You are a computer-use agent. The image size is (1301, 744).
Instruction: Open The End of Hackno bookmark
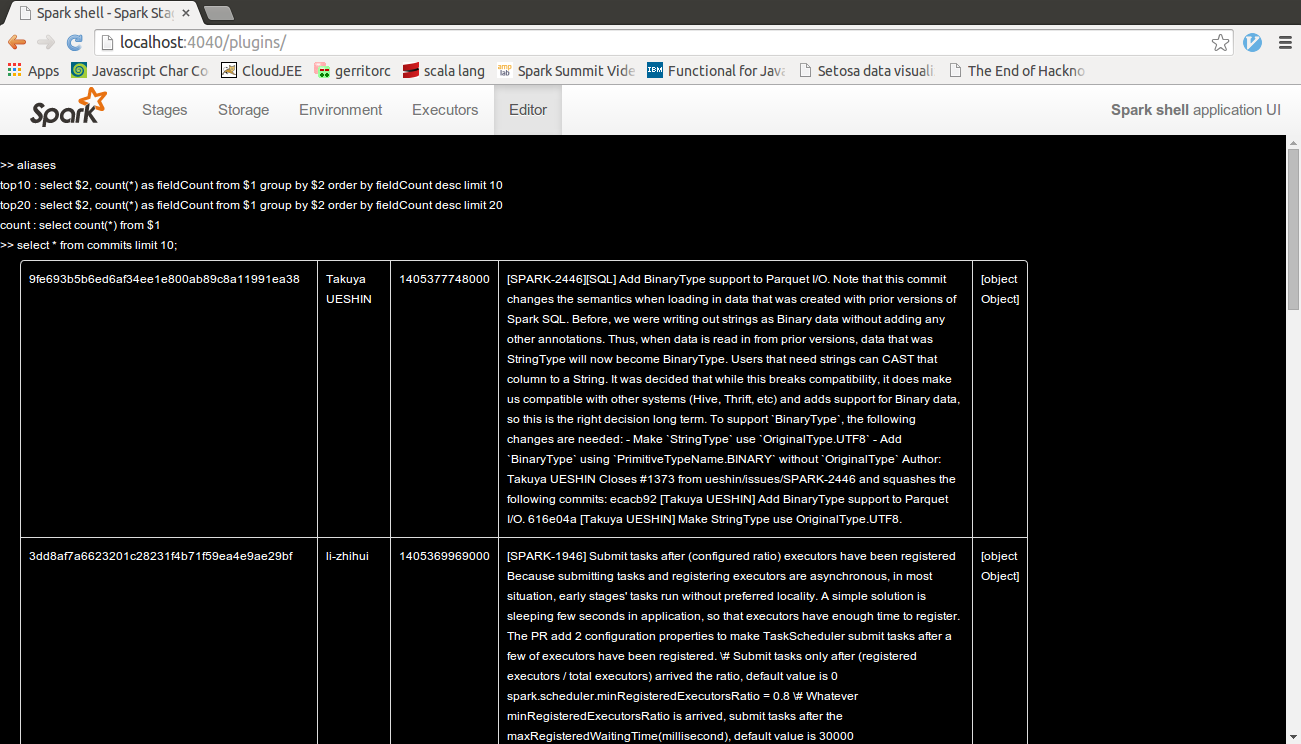1016,70
